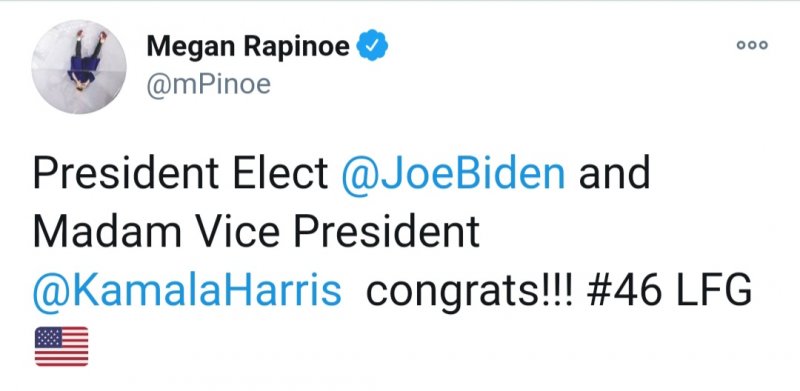Click the blue verified checkmark badge
This screenshot has width=800, height=391.
(372, 45)
